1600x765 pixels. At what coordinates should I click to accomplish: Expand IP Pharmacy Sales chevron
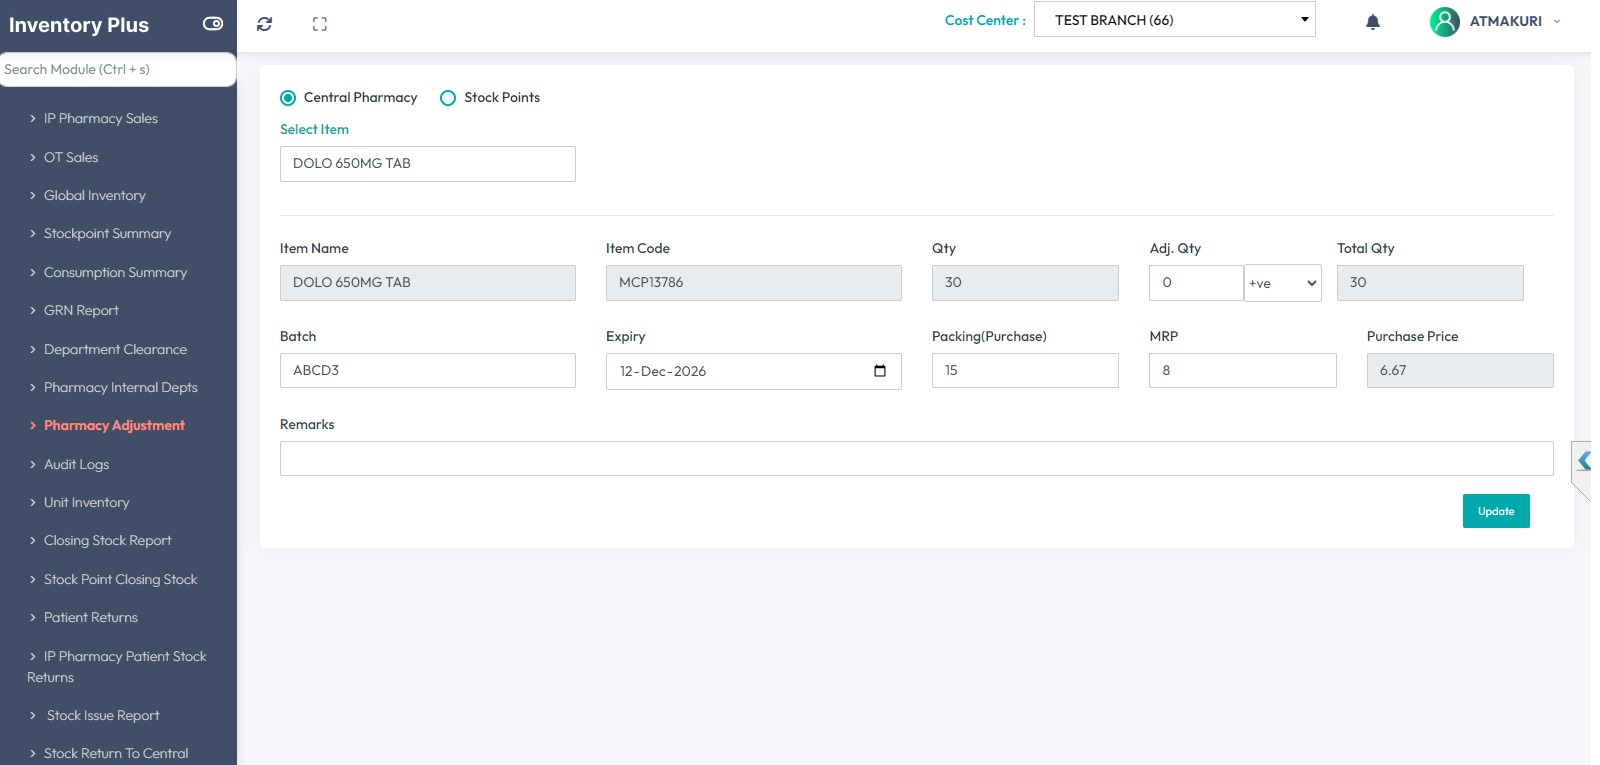click(x=33, y=119)
